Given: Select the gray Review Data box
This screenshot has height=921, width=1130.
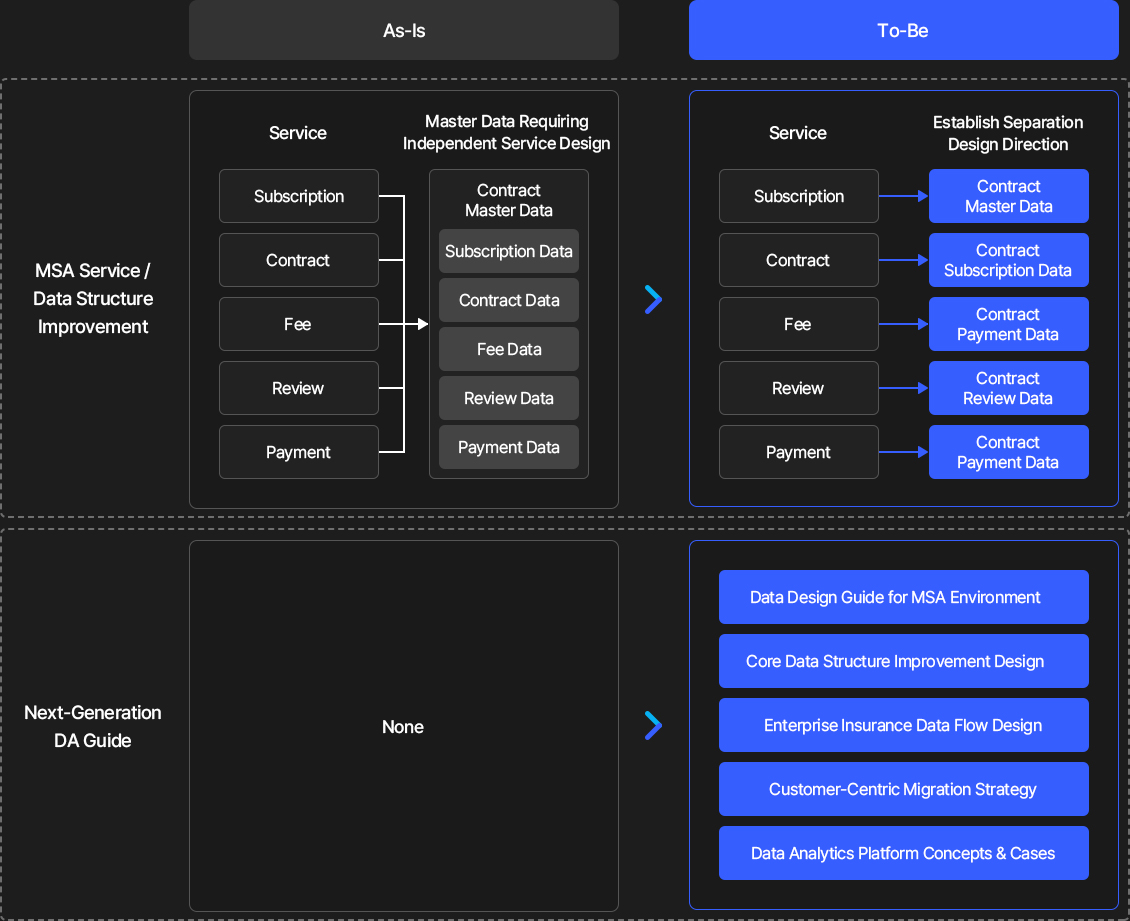Looking at the screenshot, I should pyautogui.click(x=509, y=399).
